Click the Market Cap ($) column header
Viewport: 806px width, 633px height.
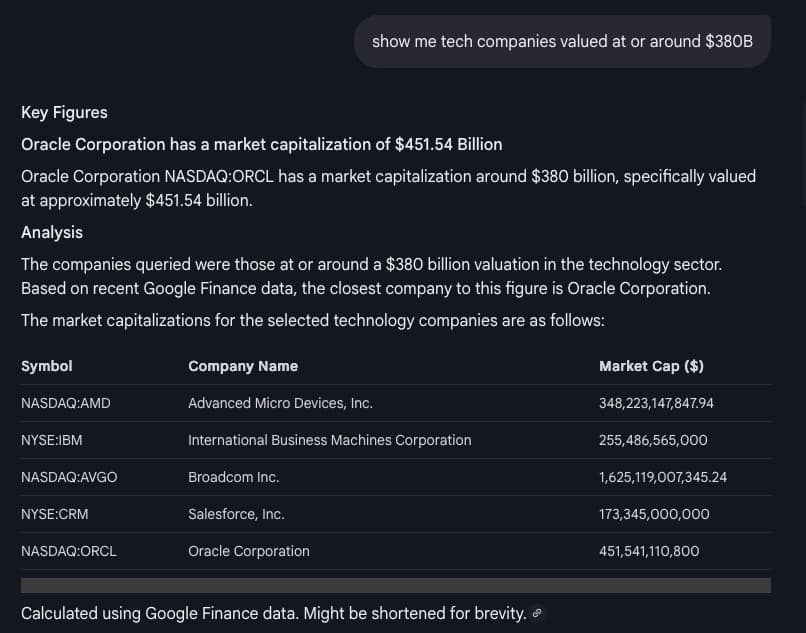[x=651, y=366]
